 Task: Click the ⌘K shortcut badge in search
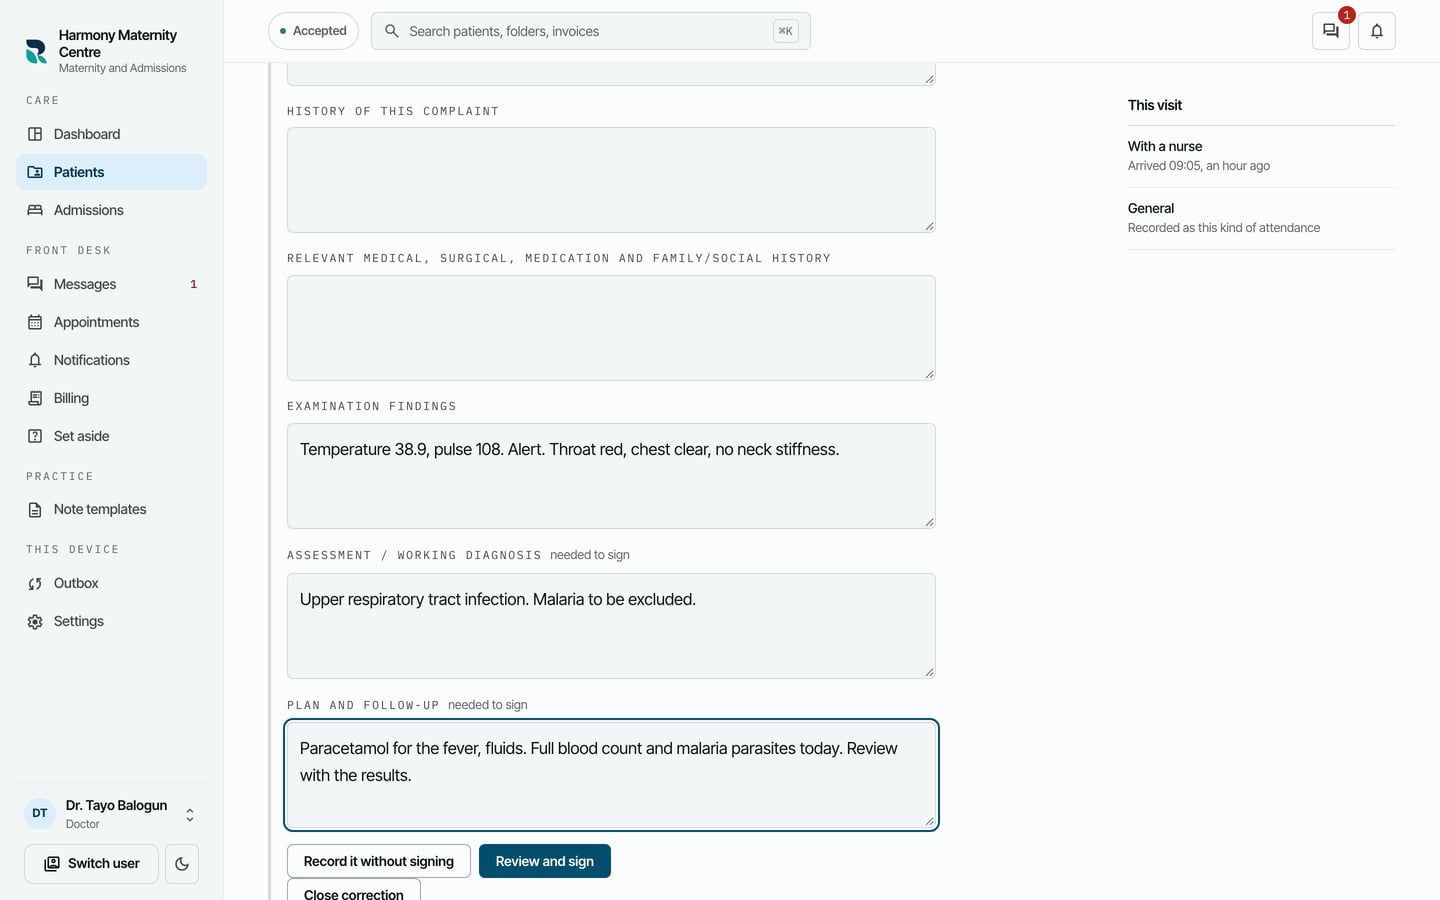click(786, 31)
